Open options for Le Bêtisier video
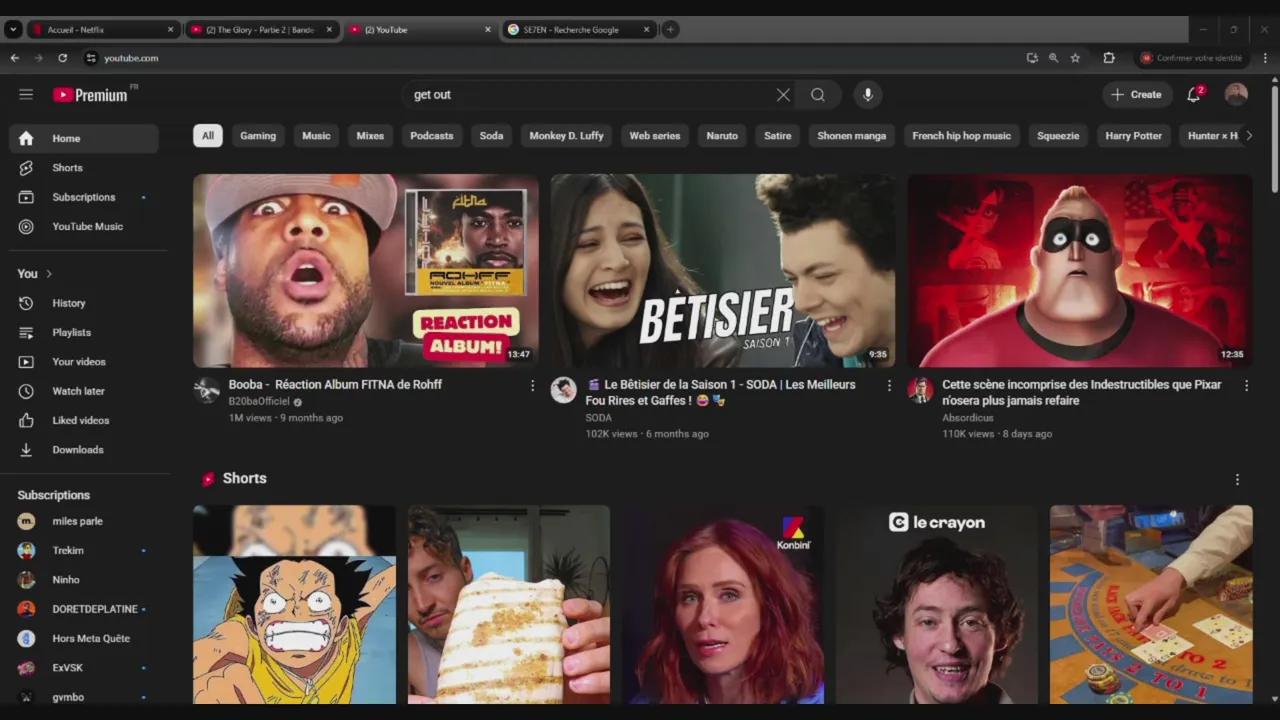 pyautogui.click(x=889, y=386)
